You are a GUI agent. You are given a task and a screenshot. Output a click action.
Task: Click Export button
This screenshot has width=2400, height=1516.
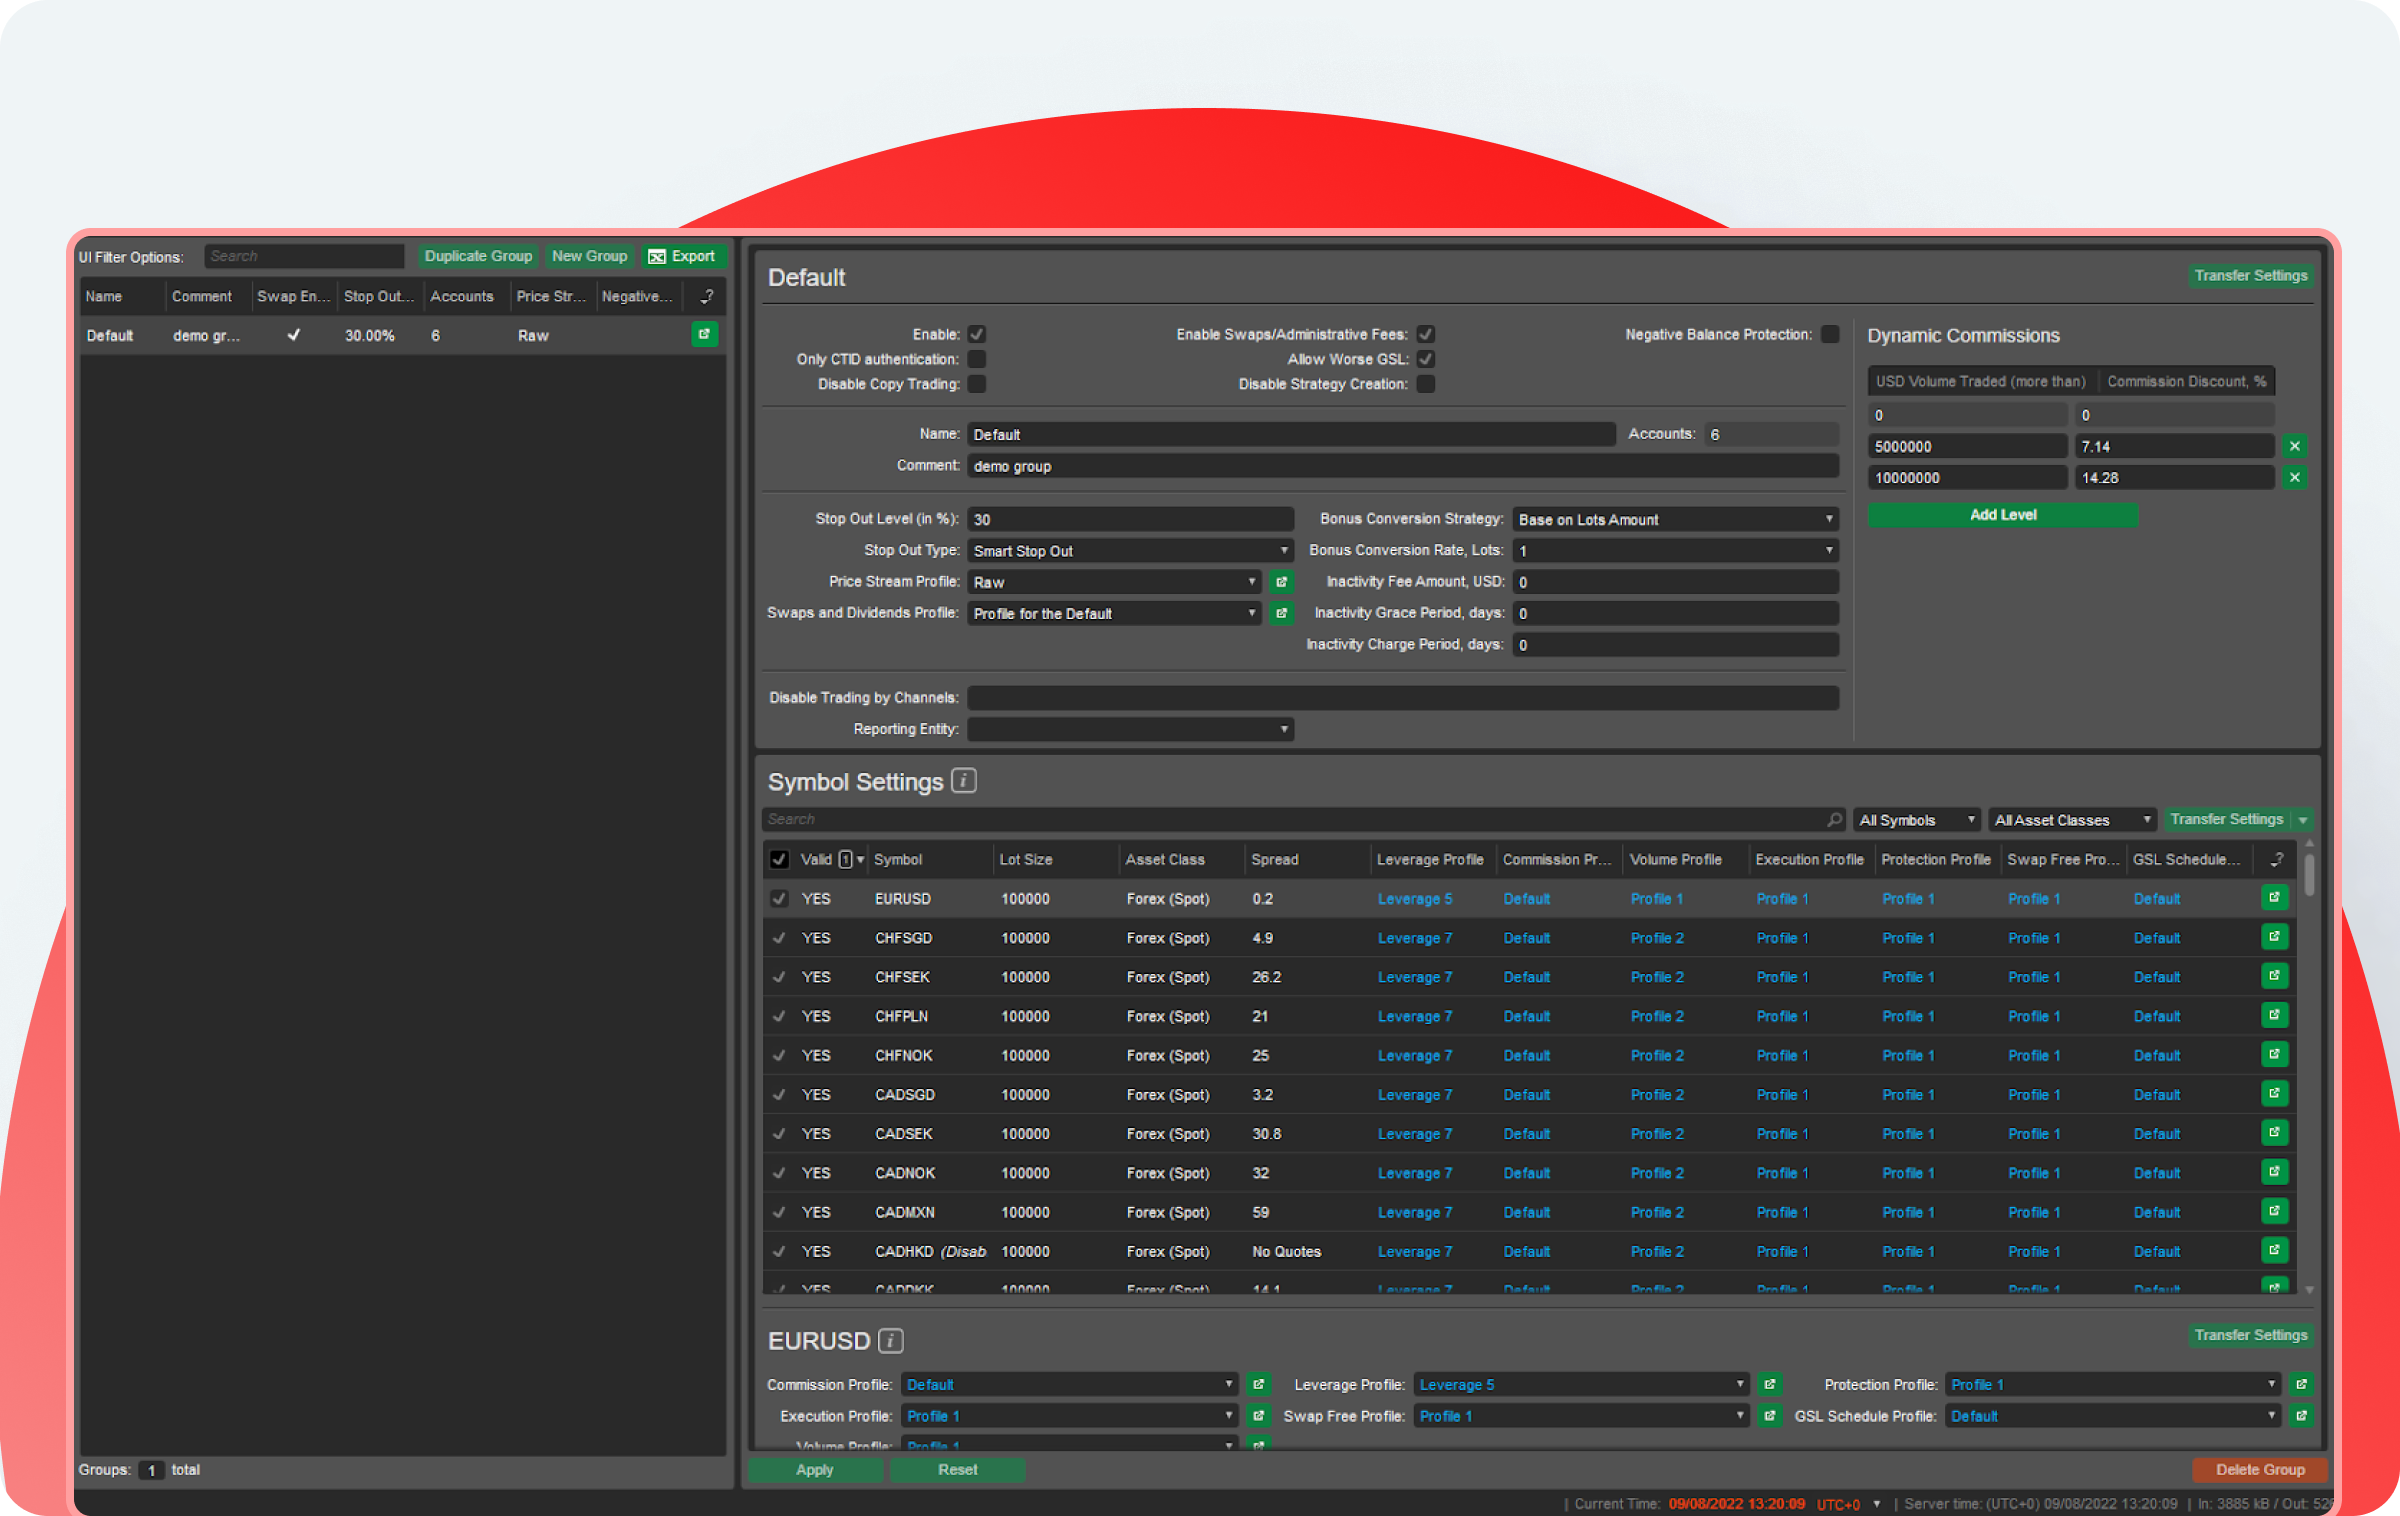click(x=682, y=256)
